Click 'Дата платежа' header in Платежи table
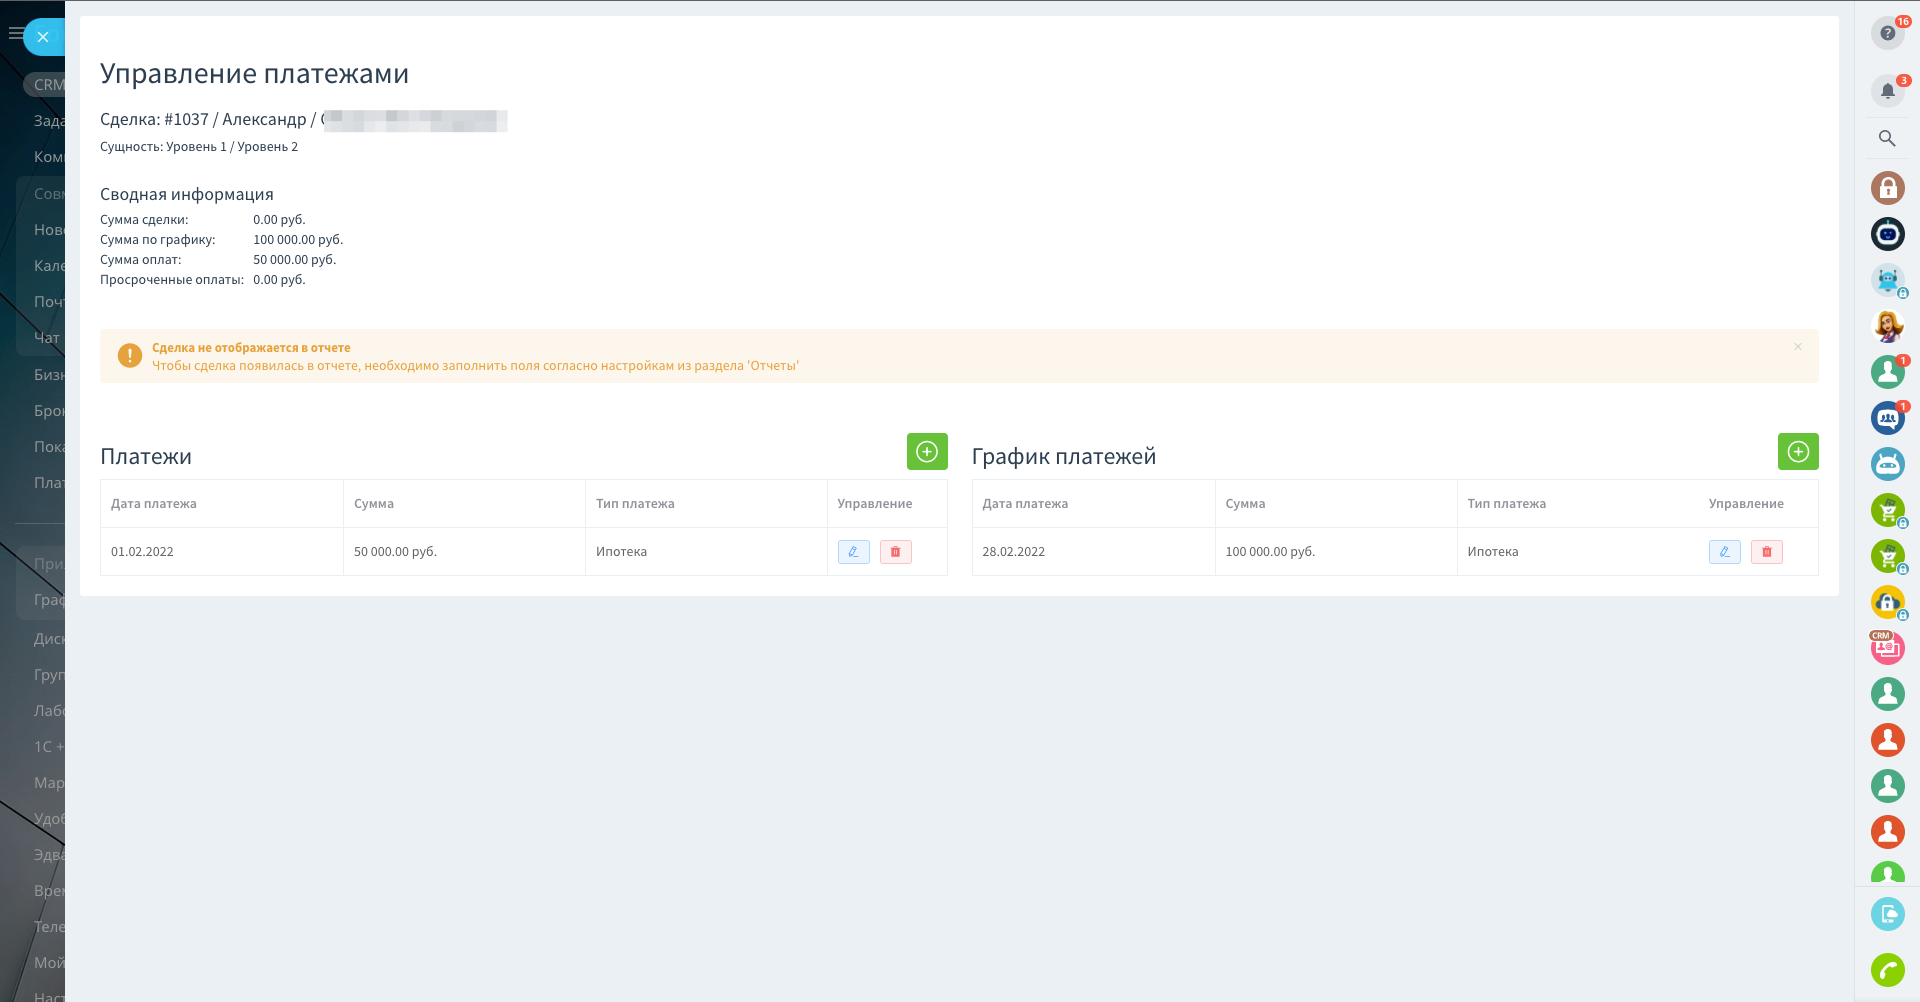This screenshot has height=1002, width=1920. [154, 504]
